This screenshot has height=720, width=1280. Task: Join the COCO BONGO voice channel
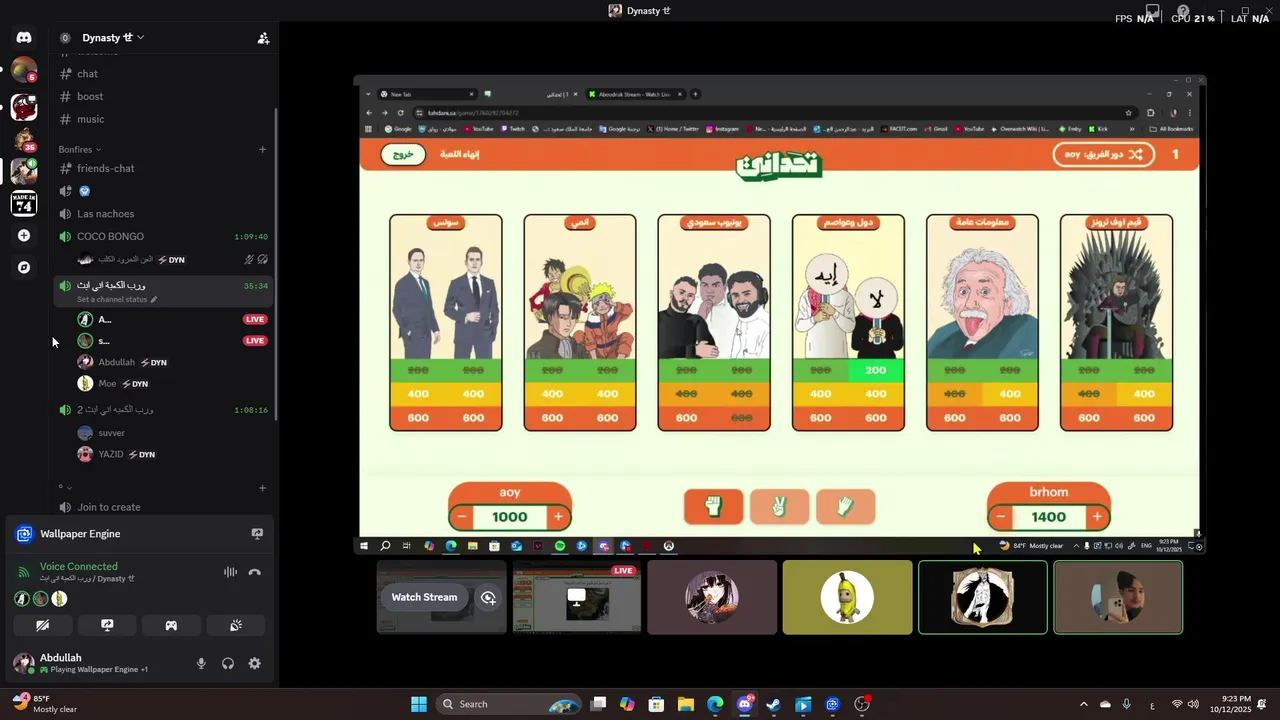(x=165, y=237)
